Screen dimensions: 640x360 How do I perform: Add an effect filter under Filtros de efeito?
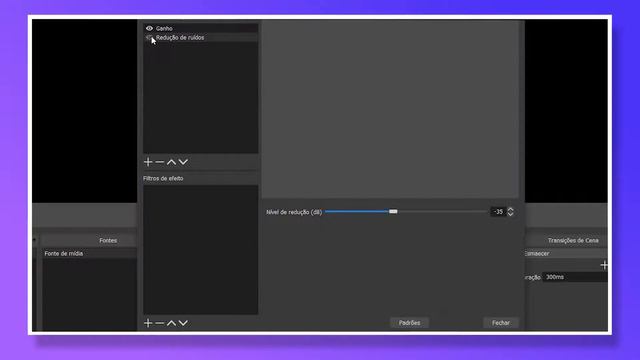(148, 323)
